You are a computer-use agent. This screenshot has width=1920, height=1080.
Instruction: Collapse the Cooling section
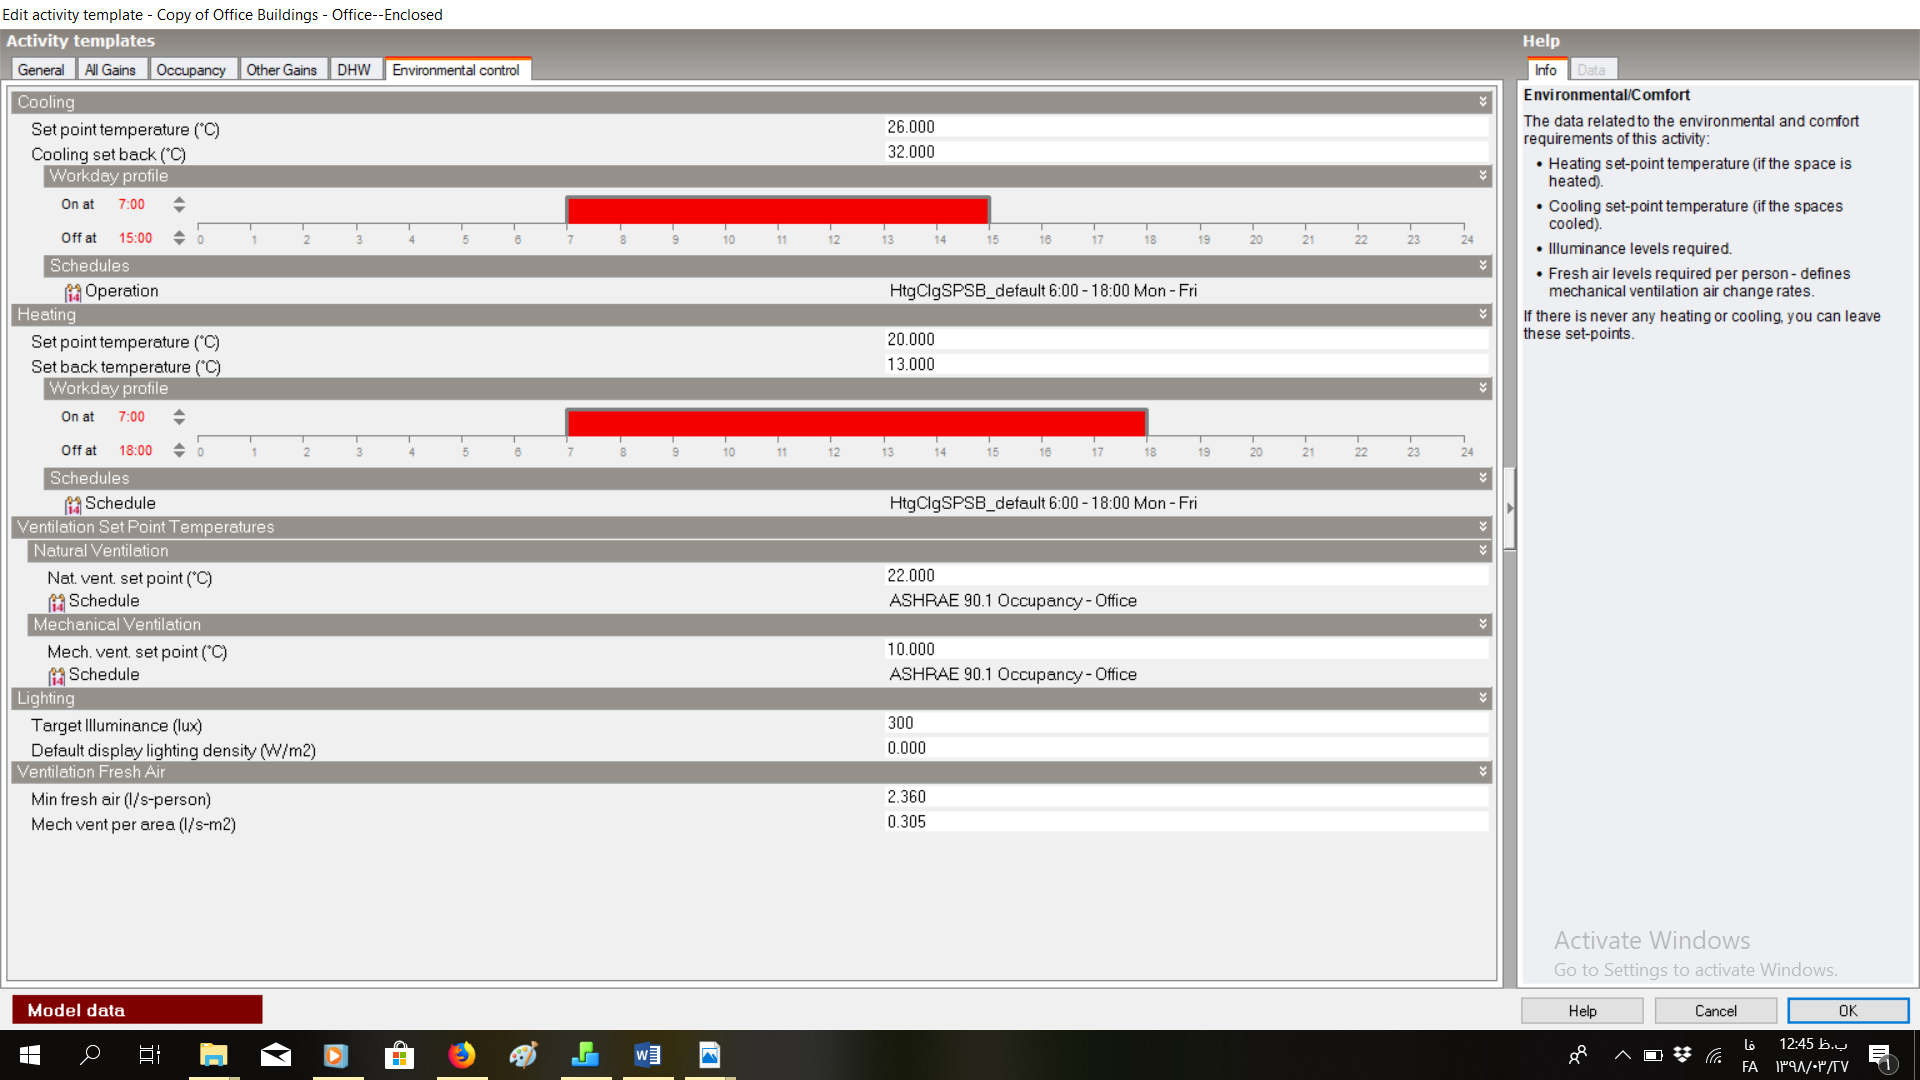point(1483,102)
